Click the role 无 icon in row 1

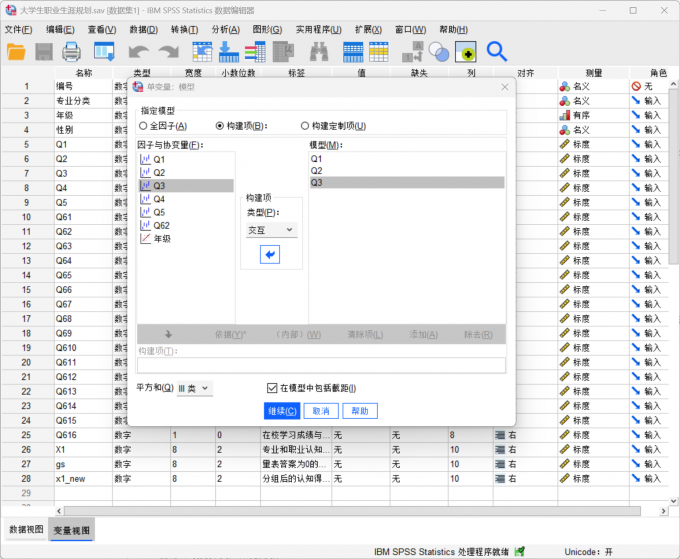tap(636, 86)
